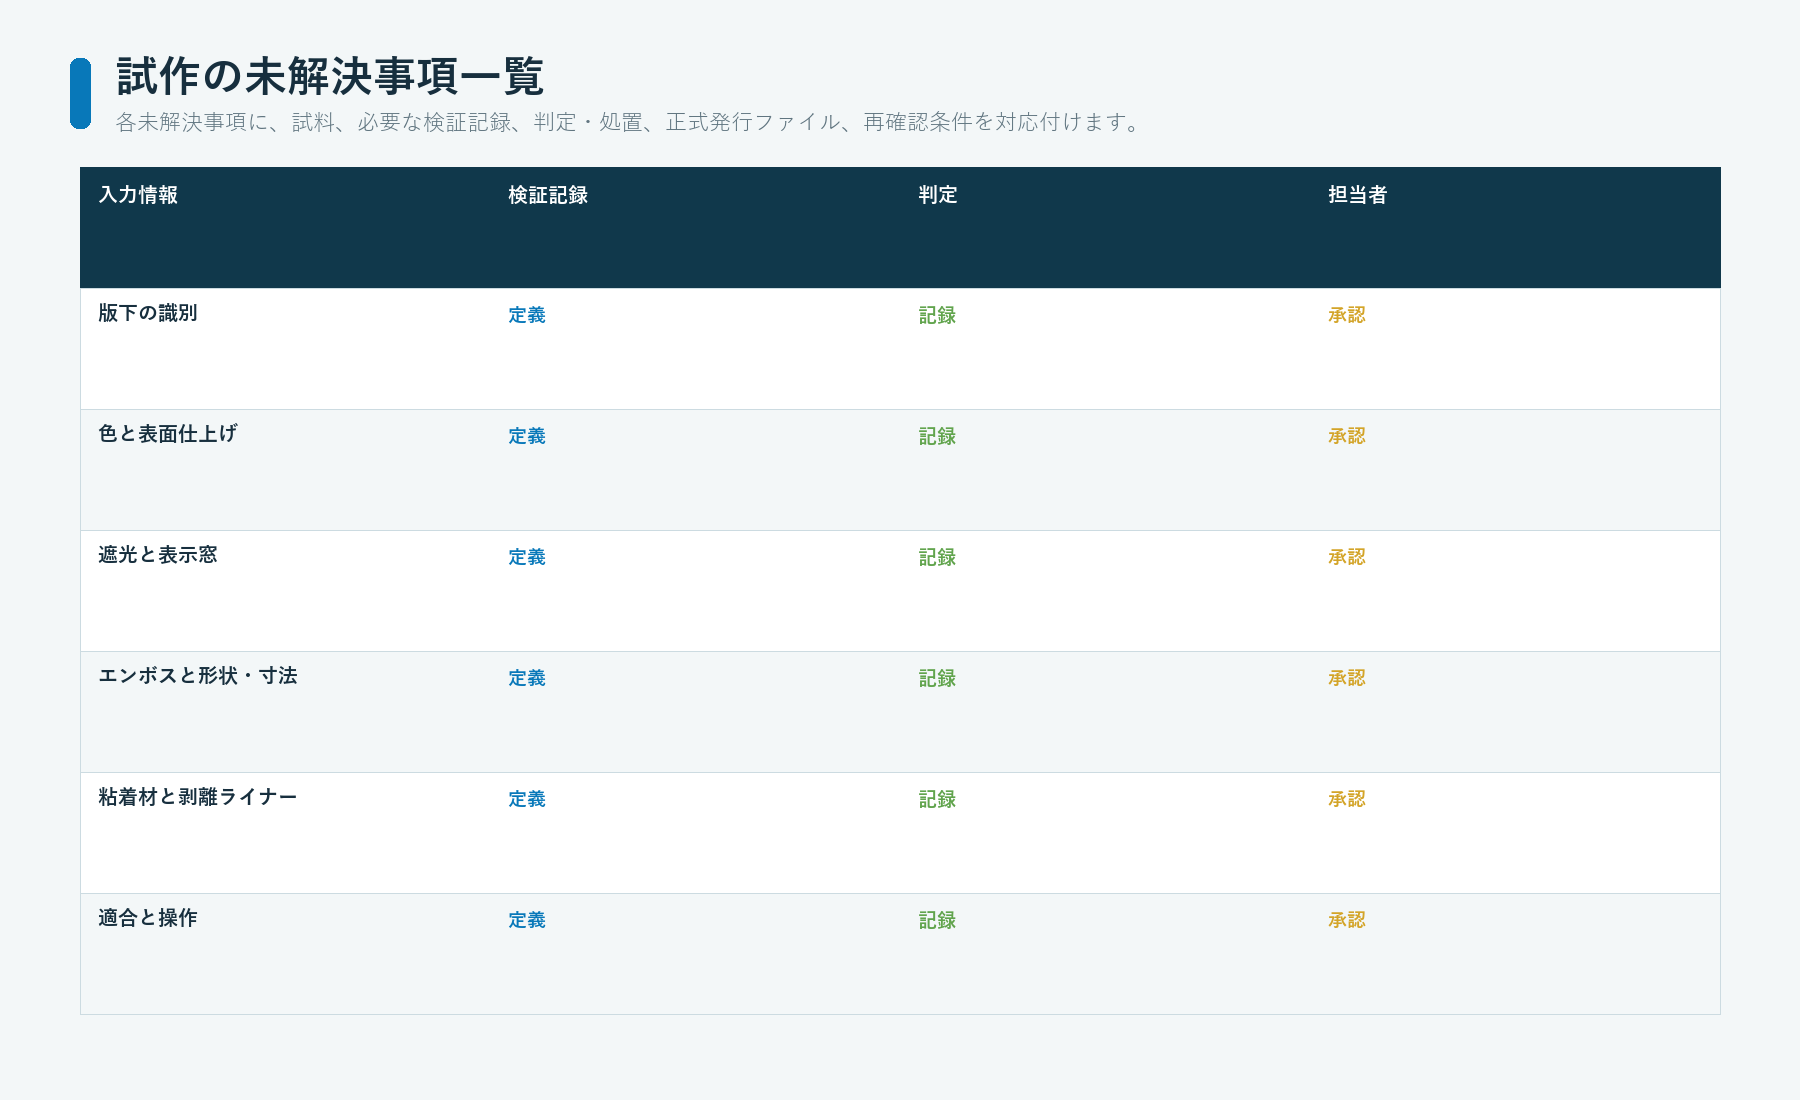The image size is (1800, 1100).
Task: Select the 粘着材と剥離ライナー row label
Action: 198,797
